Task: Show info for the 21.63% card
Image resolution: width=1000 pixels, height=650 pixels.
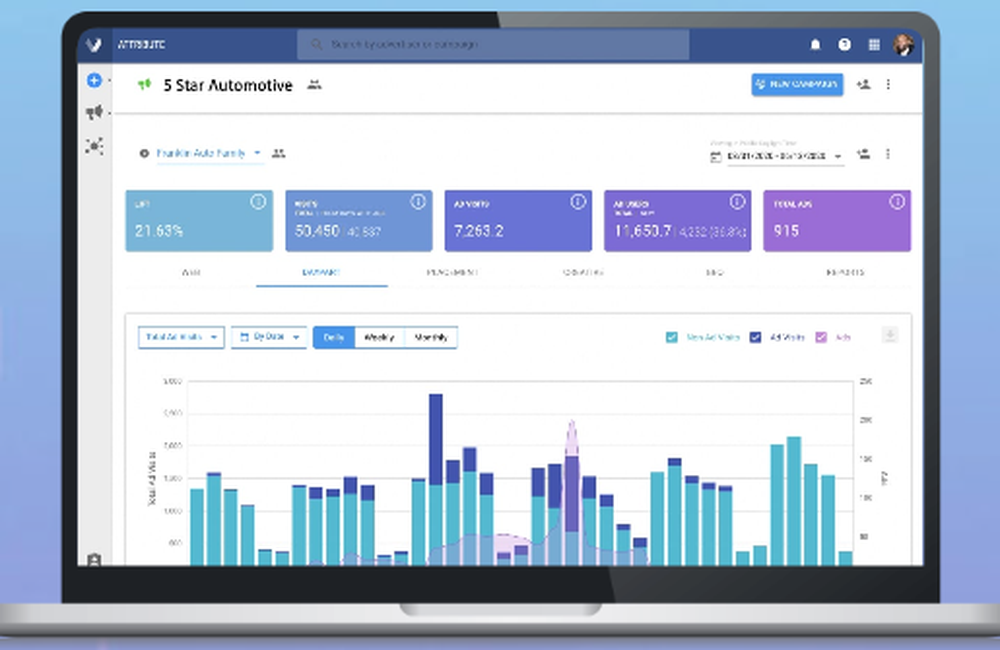Action: [x=258, y=202]
